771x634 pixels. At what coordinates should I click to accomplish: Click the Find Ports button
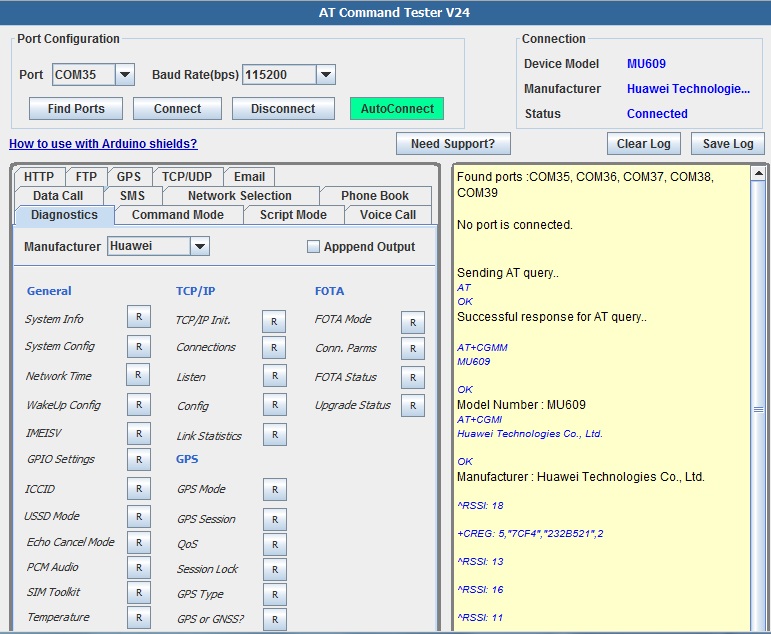[76, 109]
